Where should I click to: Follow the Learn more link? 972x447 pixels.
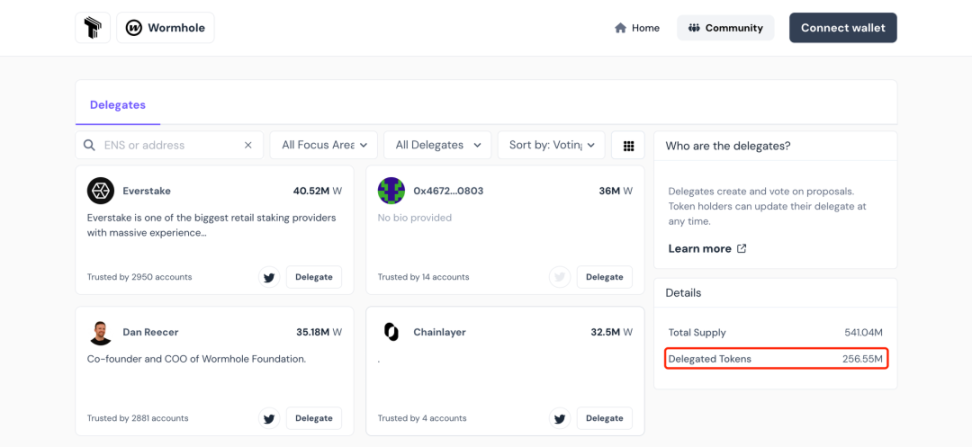pos(707,248)
